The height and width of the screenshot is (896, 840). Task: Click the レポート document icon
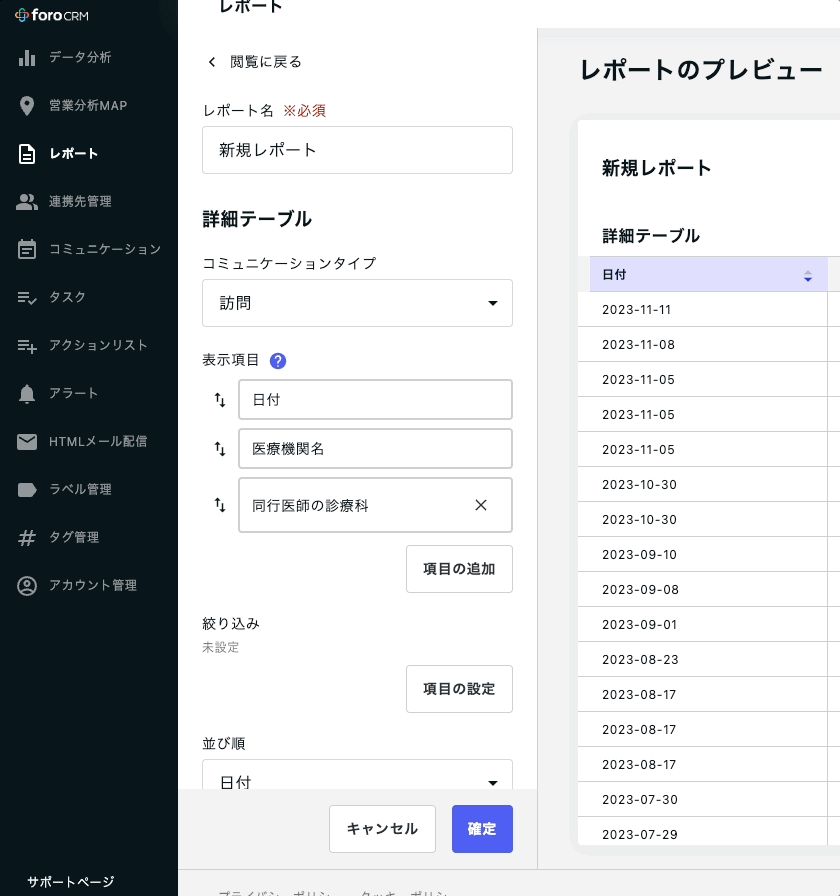coord(27,154)
